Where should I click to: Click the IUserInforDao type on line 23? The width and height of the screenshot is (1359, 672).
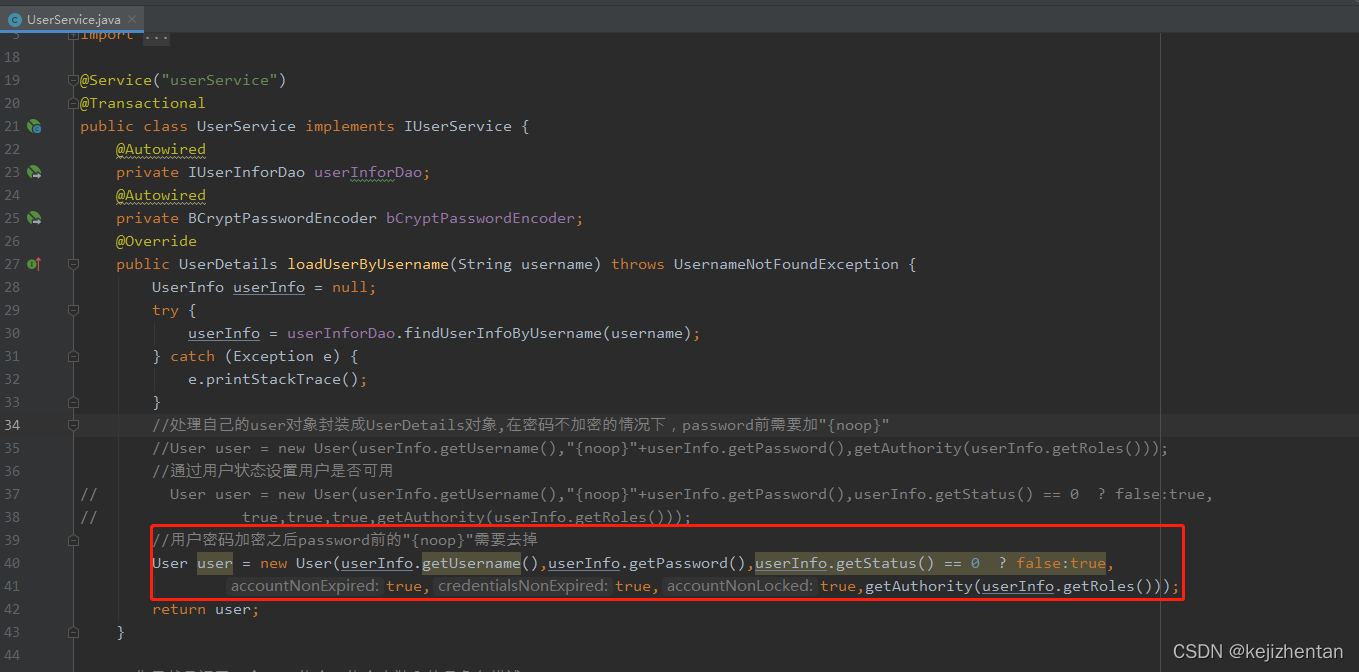point(247,172)
